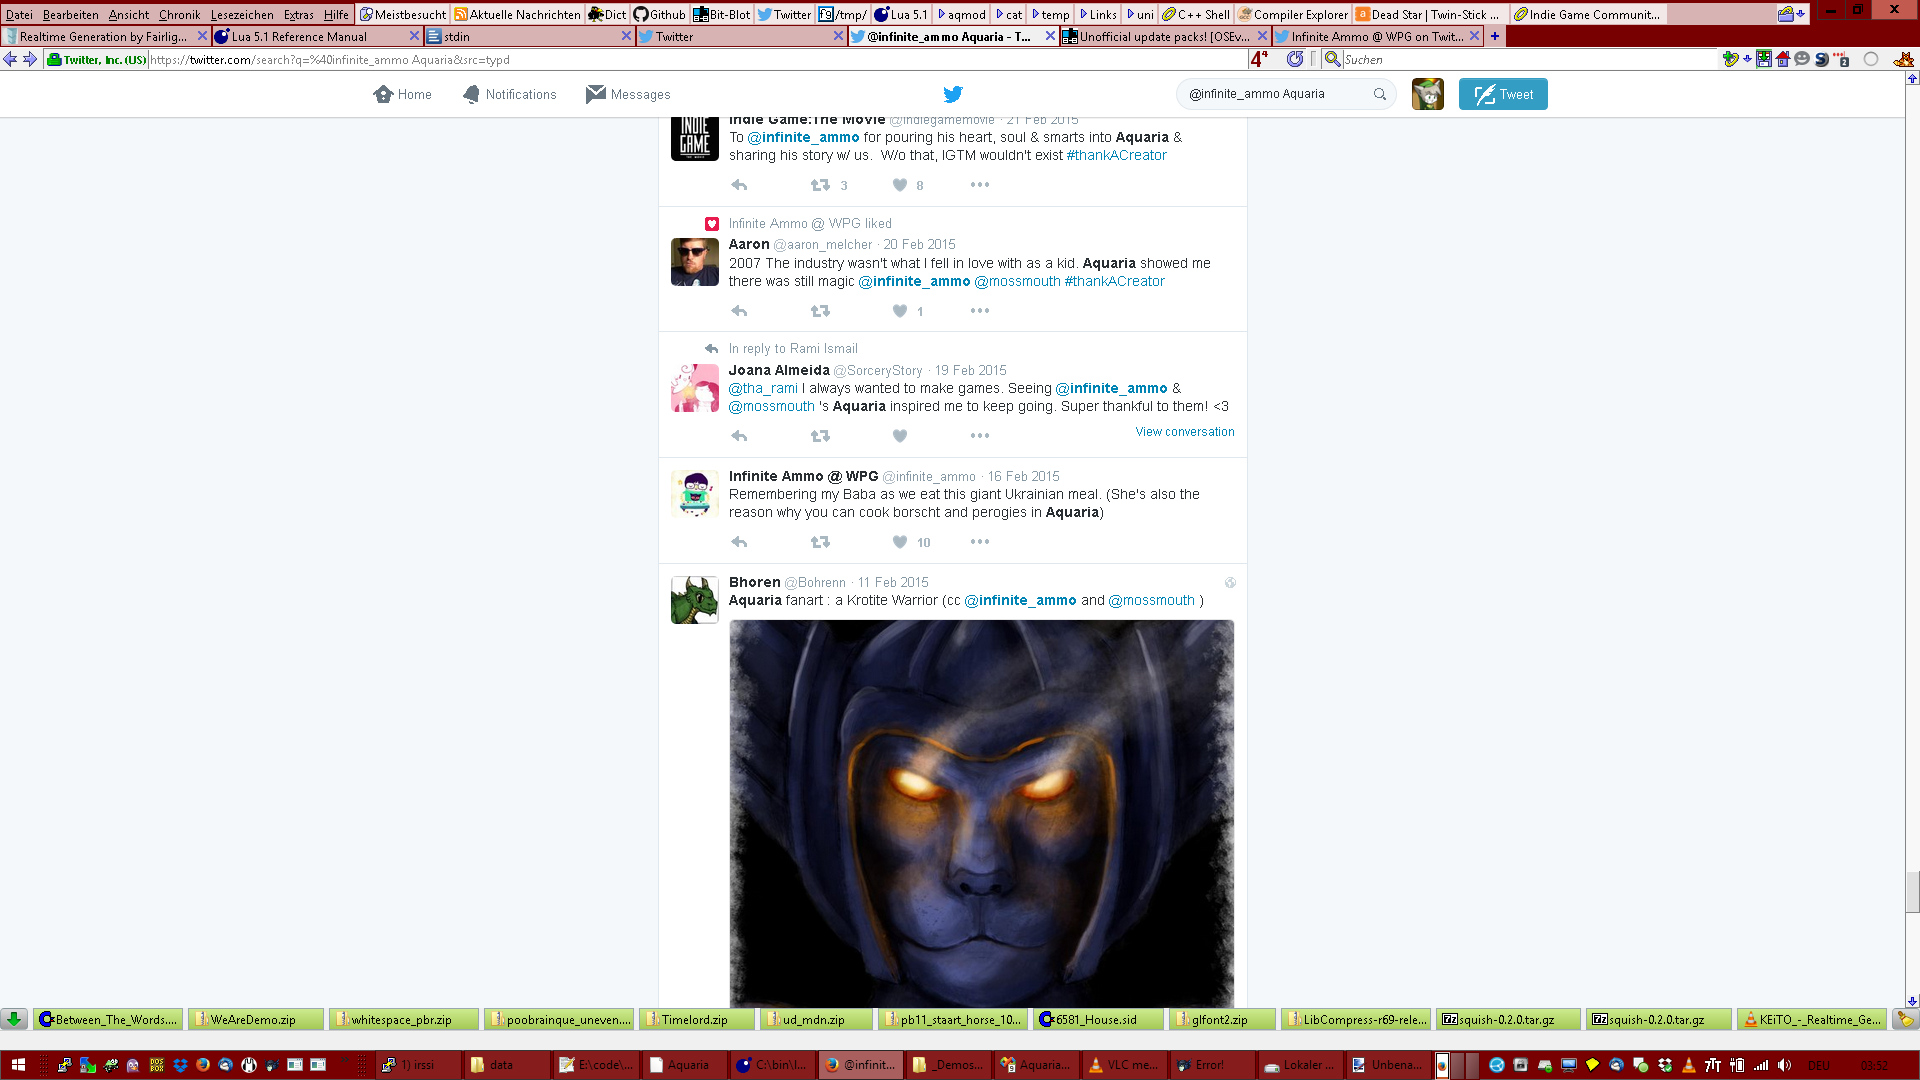The height and width of the screenshot is (1080, 1920).
Task: Click Aaron's profile avatar
Action: pos(695,262)
